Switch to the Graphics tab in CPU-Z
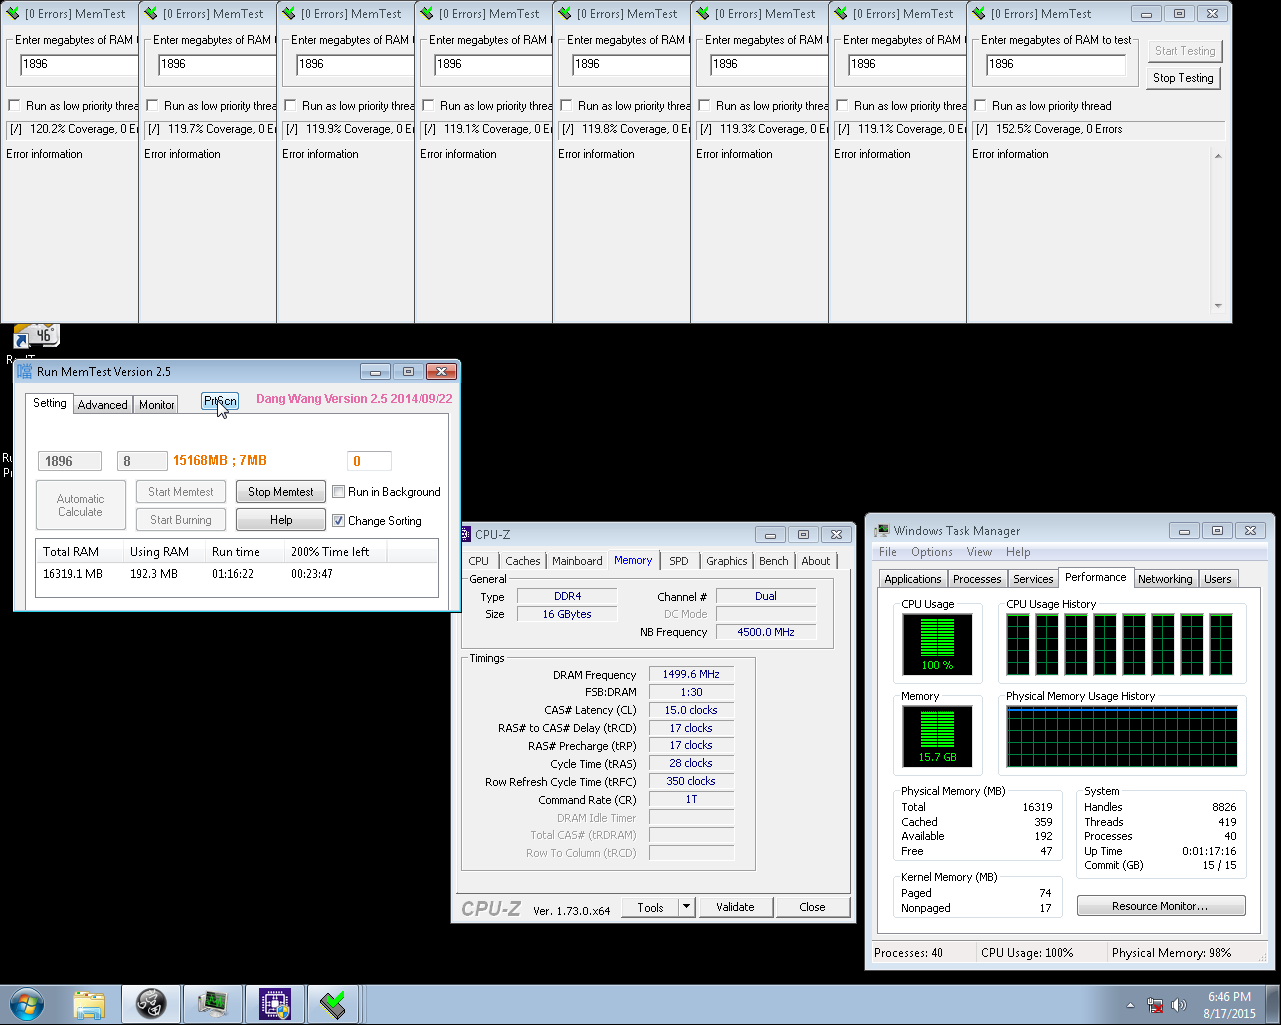The width and height of the screenshot is (1281, 1025). click(x=727, y=561)
